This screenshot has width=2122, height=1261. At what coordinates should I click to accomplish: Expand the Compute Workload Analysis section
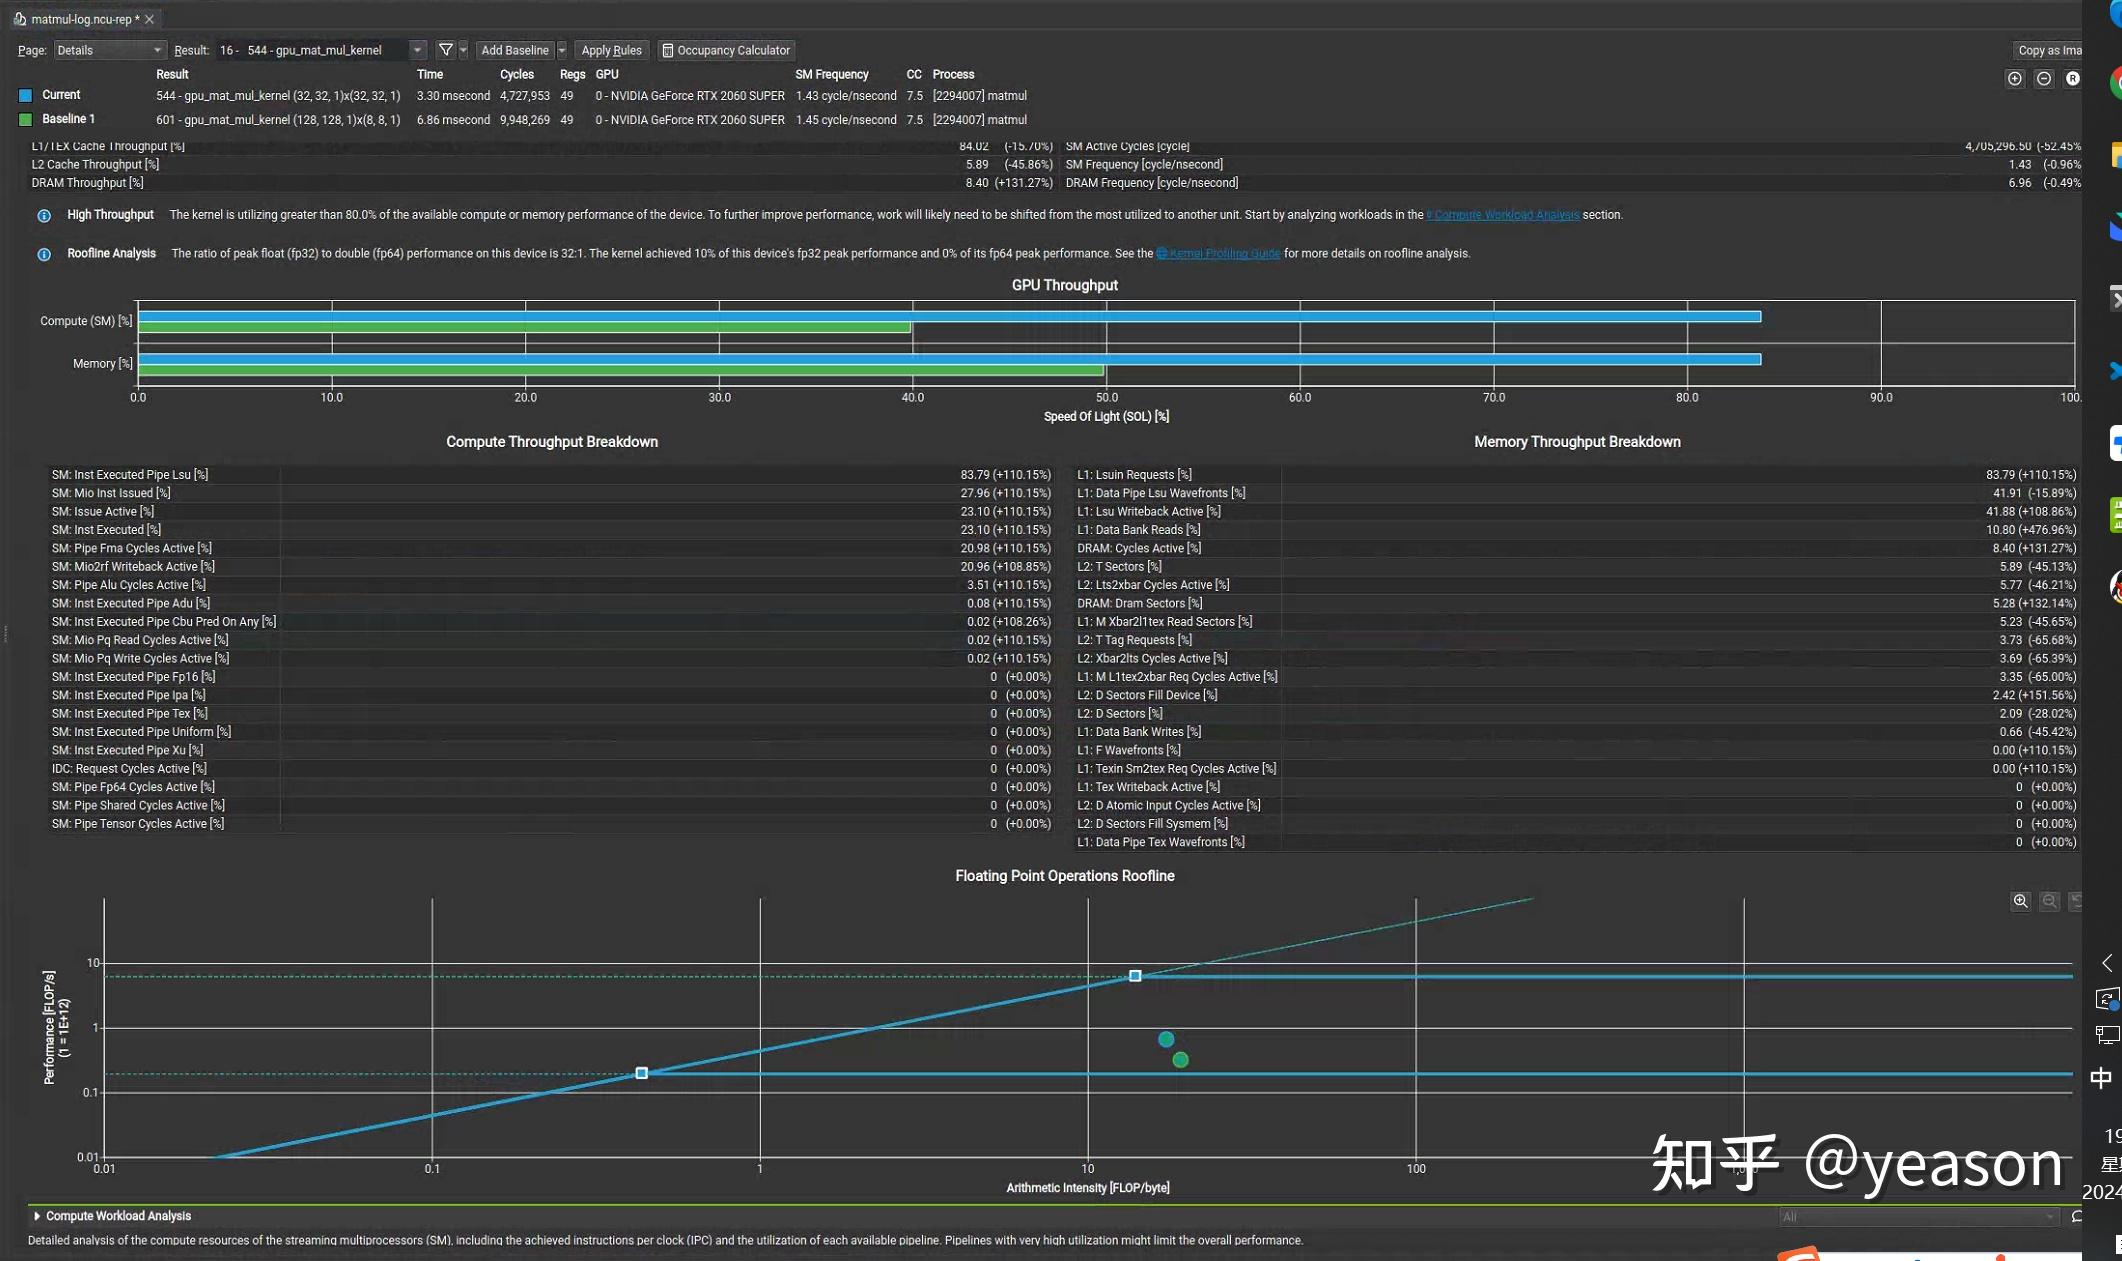click(x=37, y=1216)
